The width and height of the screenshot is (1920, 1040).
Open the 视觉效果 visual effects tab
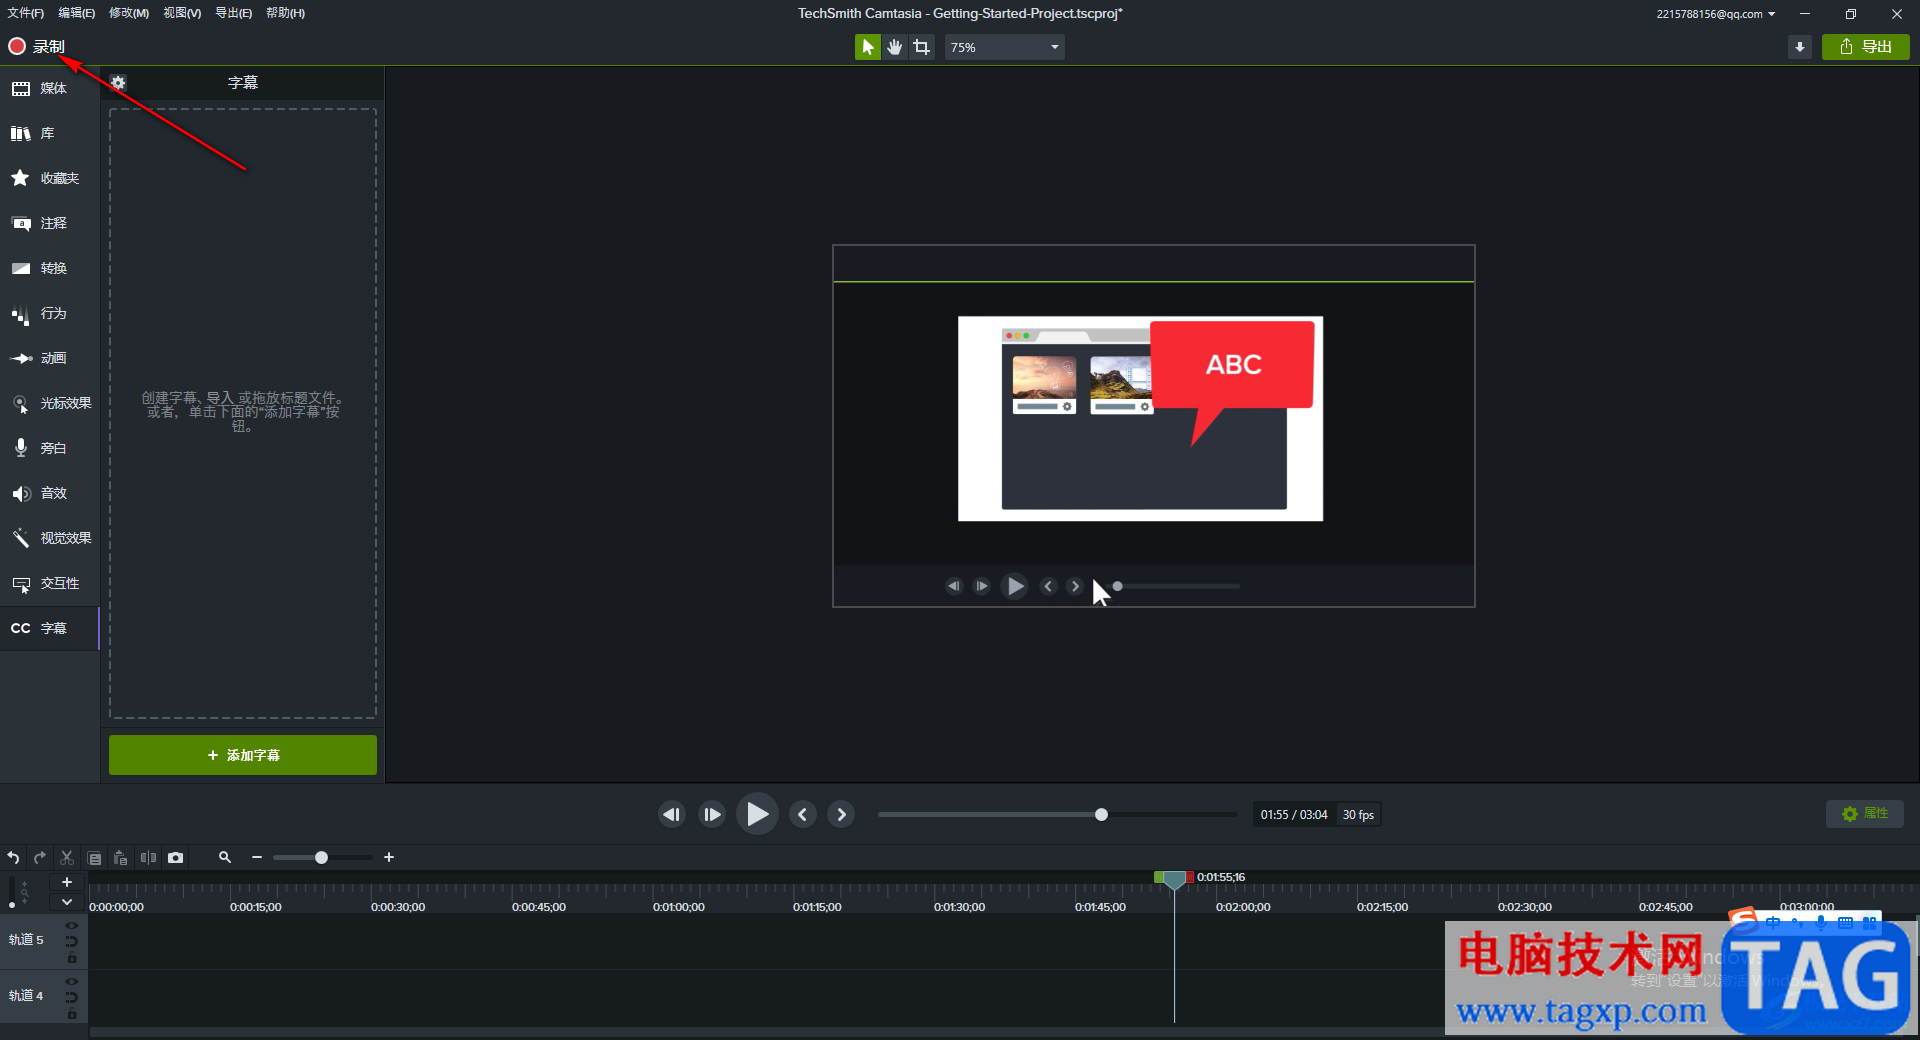[x=50, y=539]
